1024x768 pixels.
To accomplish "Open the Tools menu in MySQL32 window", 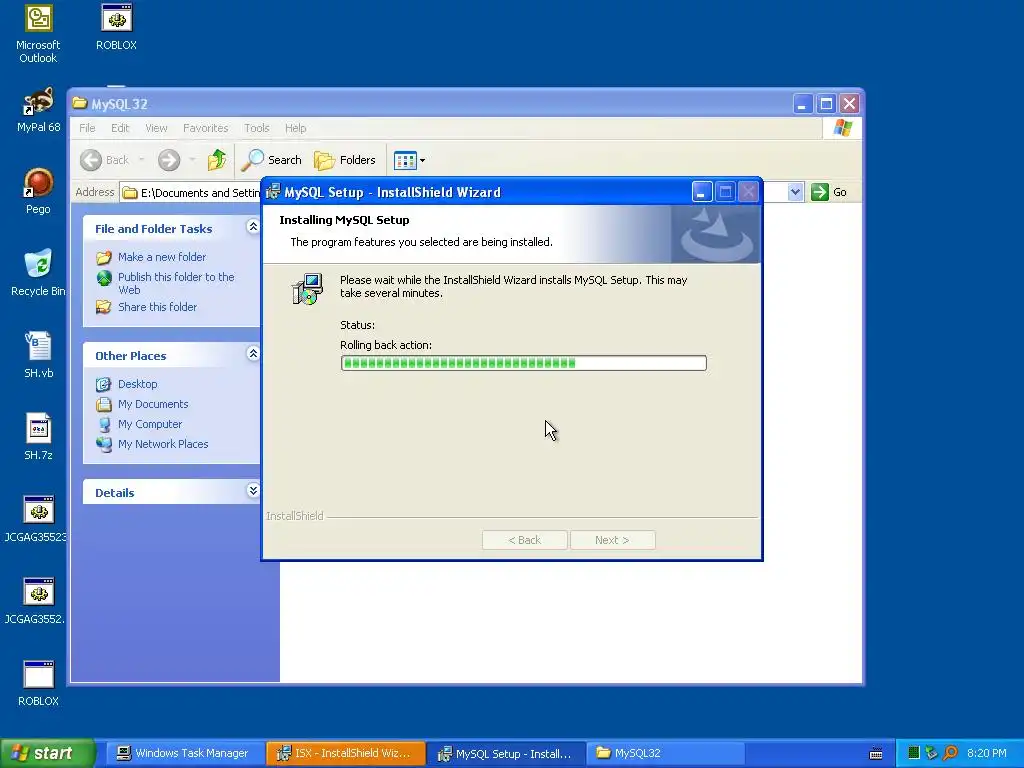I will pyautogui.click(x=257, y=128).
